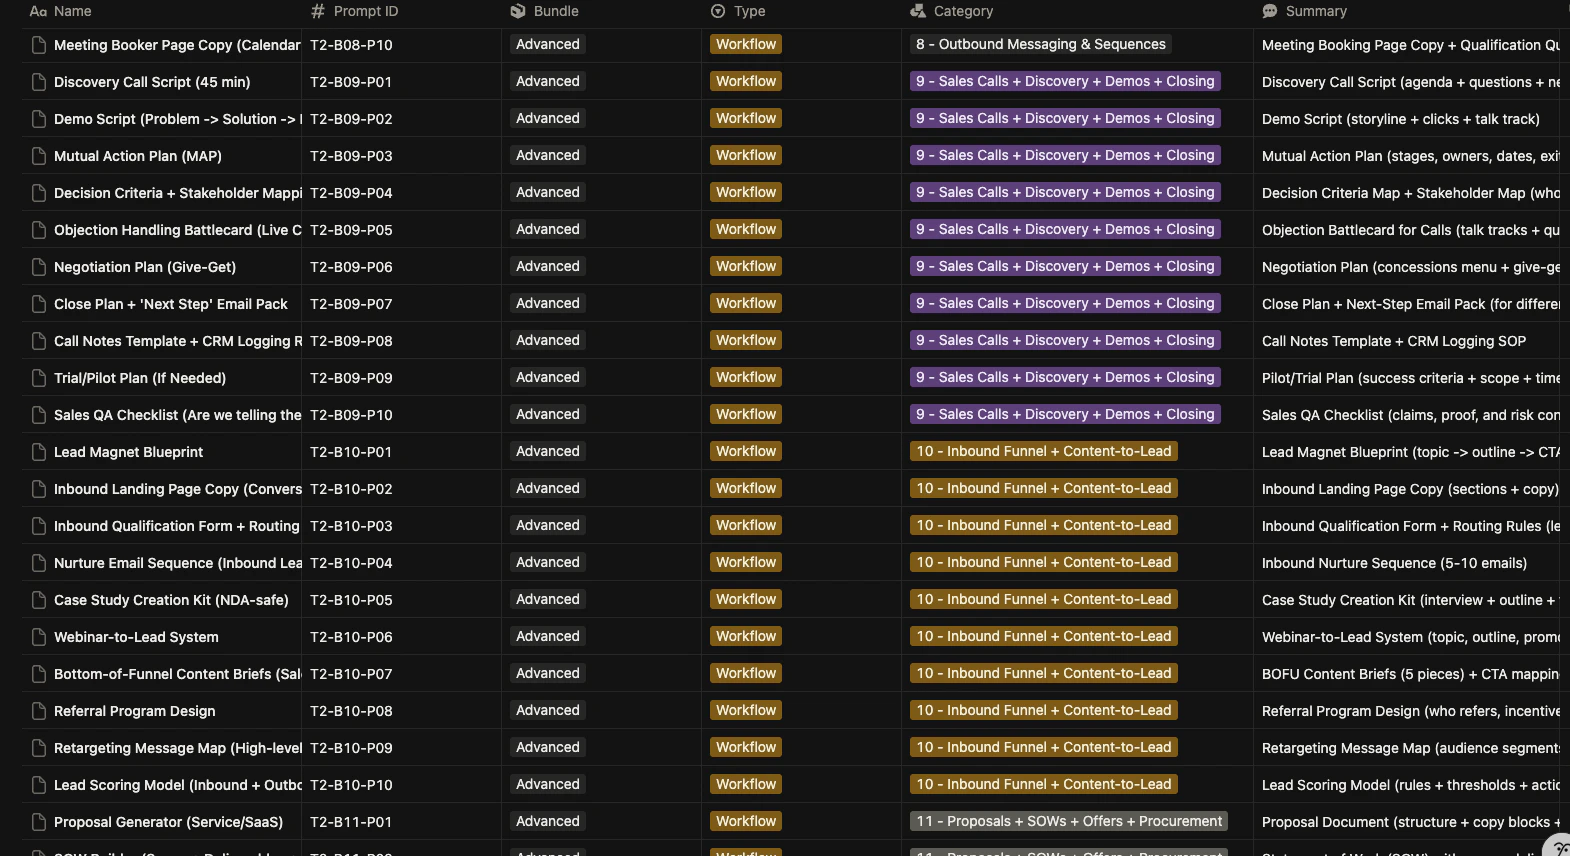The width and height of the screenshot is (1570, 856).
Task: Click the page icon beside Webinar-to-Lead System
Action: (x=39, y=637)
